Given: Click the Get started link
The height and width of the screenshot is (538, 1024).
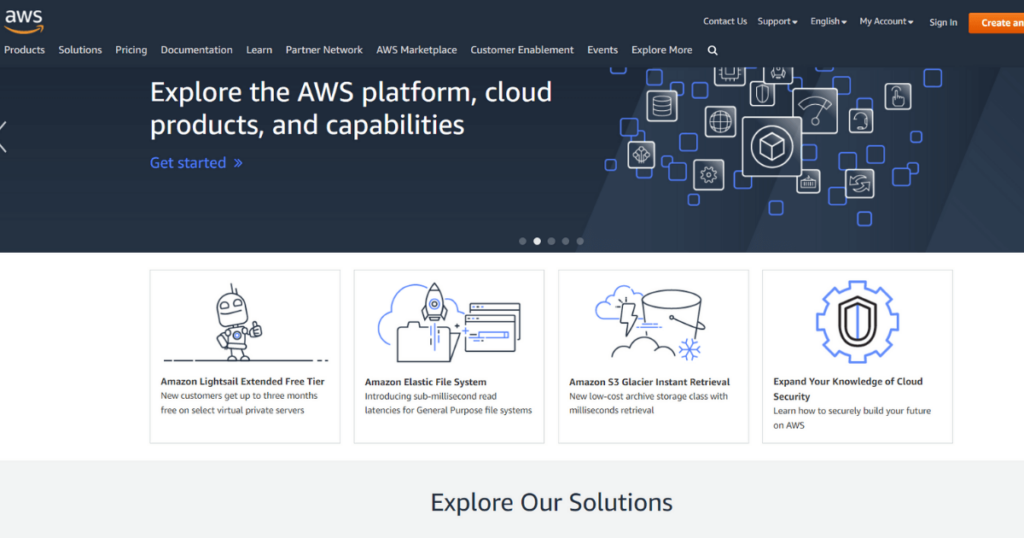Looking at the screenshot, I should 196,163.
